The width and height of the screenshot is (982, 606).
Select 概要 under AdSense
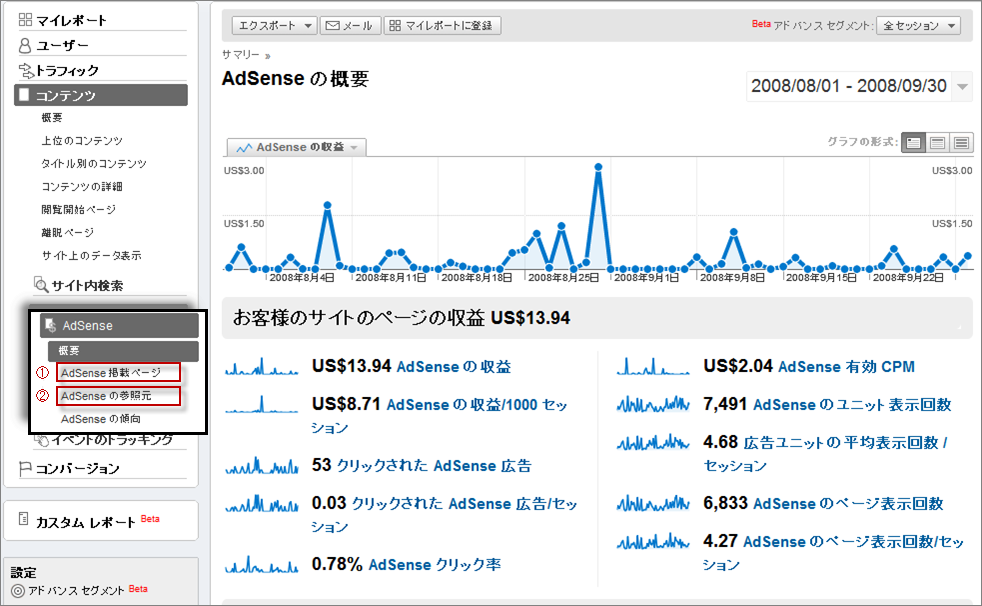point(123,351)
